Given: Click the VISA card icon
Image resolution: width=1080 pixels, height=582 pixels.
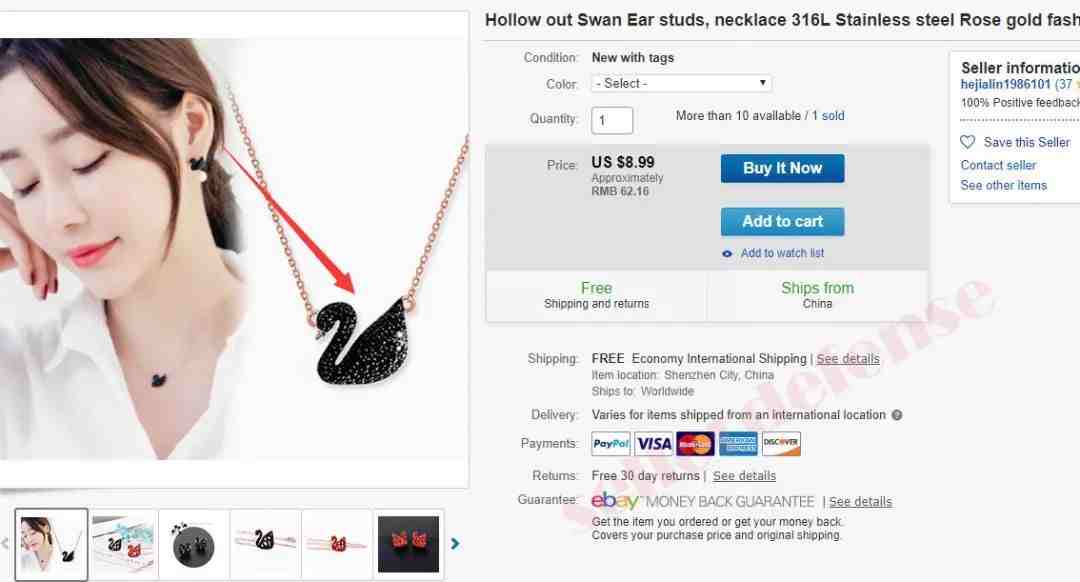Looking at the screenshot, I should 653,444.
